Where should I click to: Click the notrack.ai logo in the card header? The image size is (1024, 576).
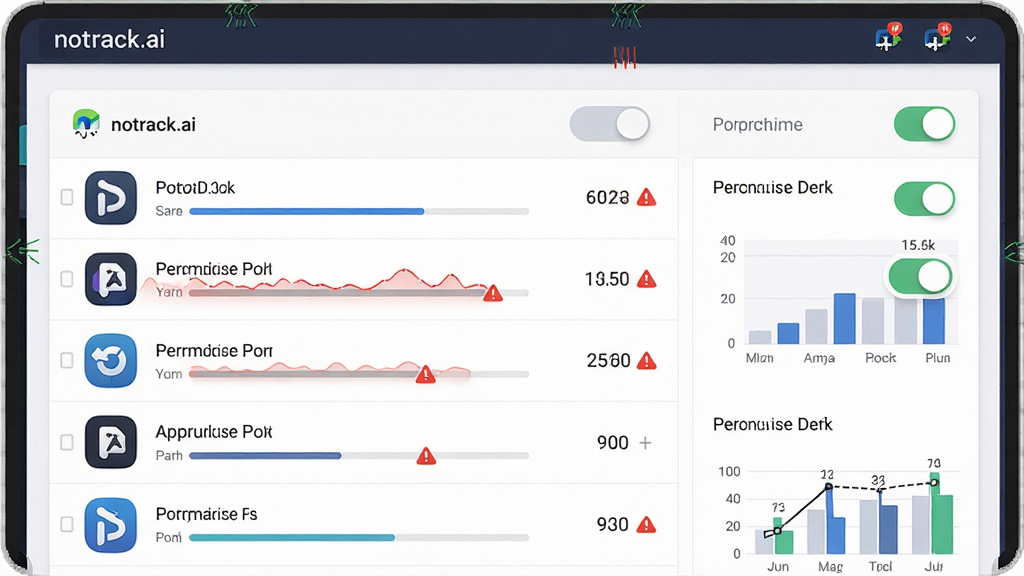86,123
